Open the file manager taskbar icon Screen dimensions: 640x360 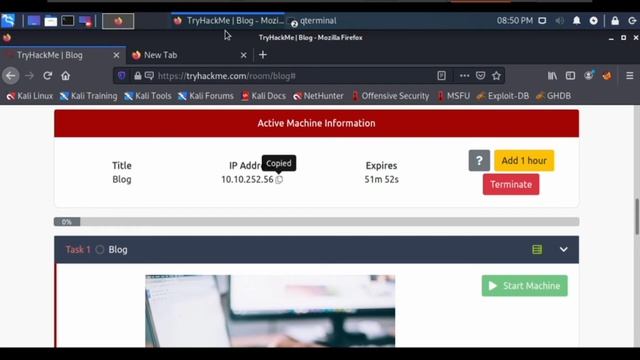(x=51, y=21)
